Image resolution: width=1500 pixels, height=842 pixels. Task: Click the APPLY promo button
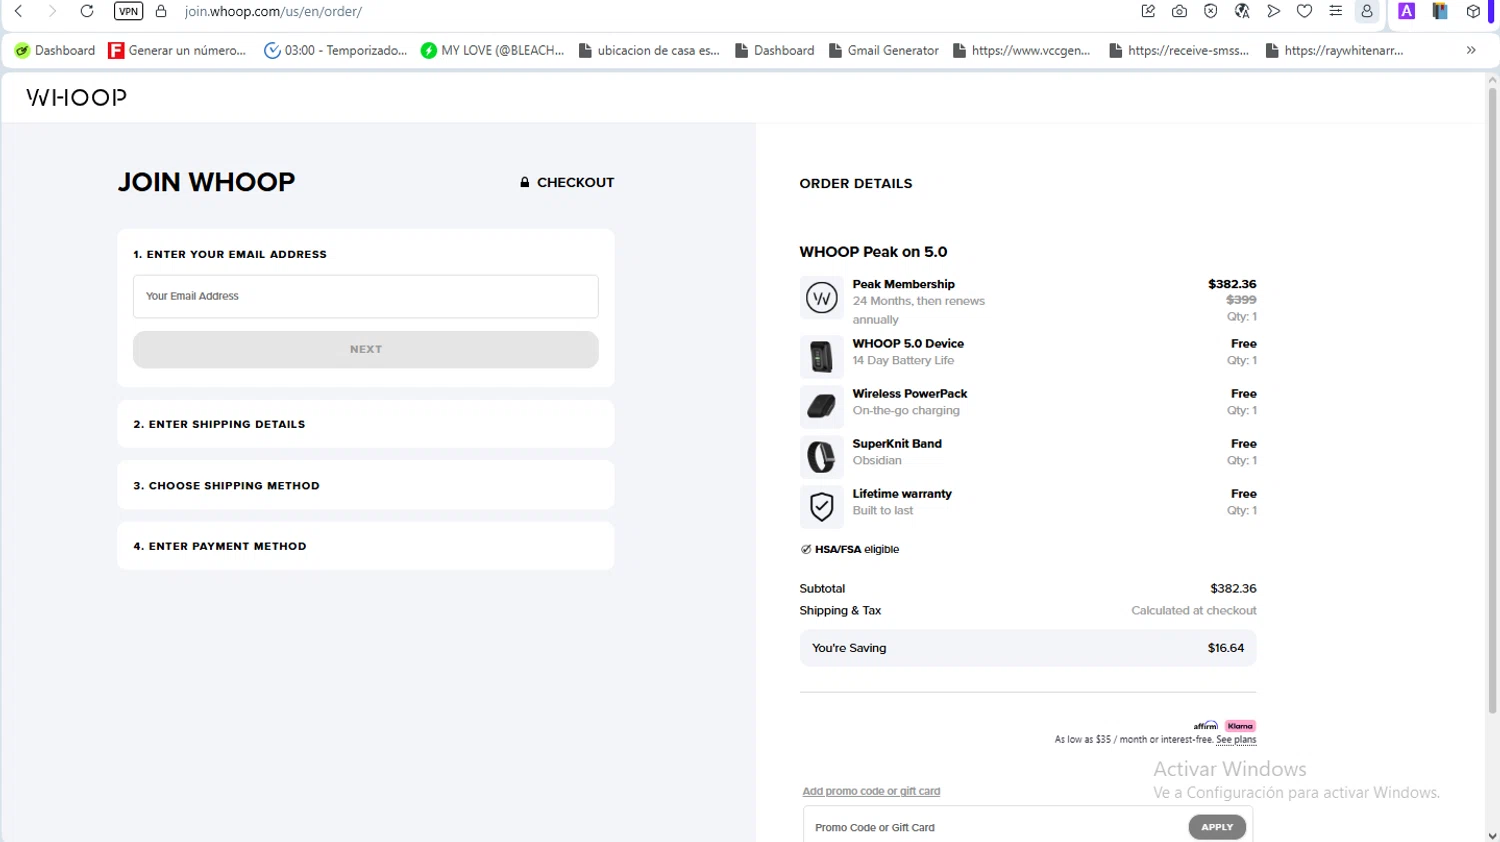click(1217, 827)
